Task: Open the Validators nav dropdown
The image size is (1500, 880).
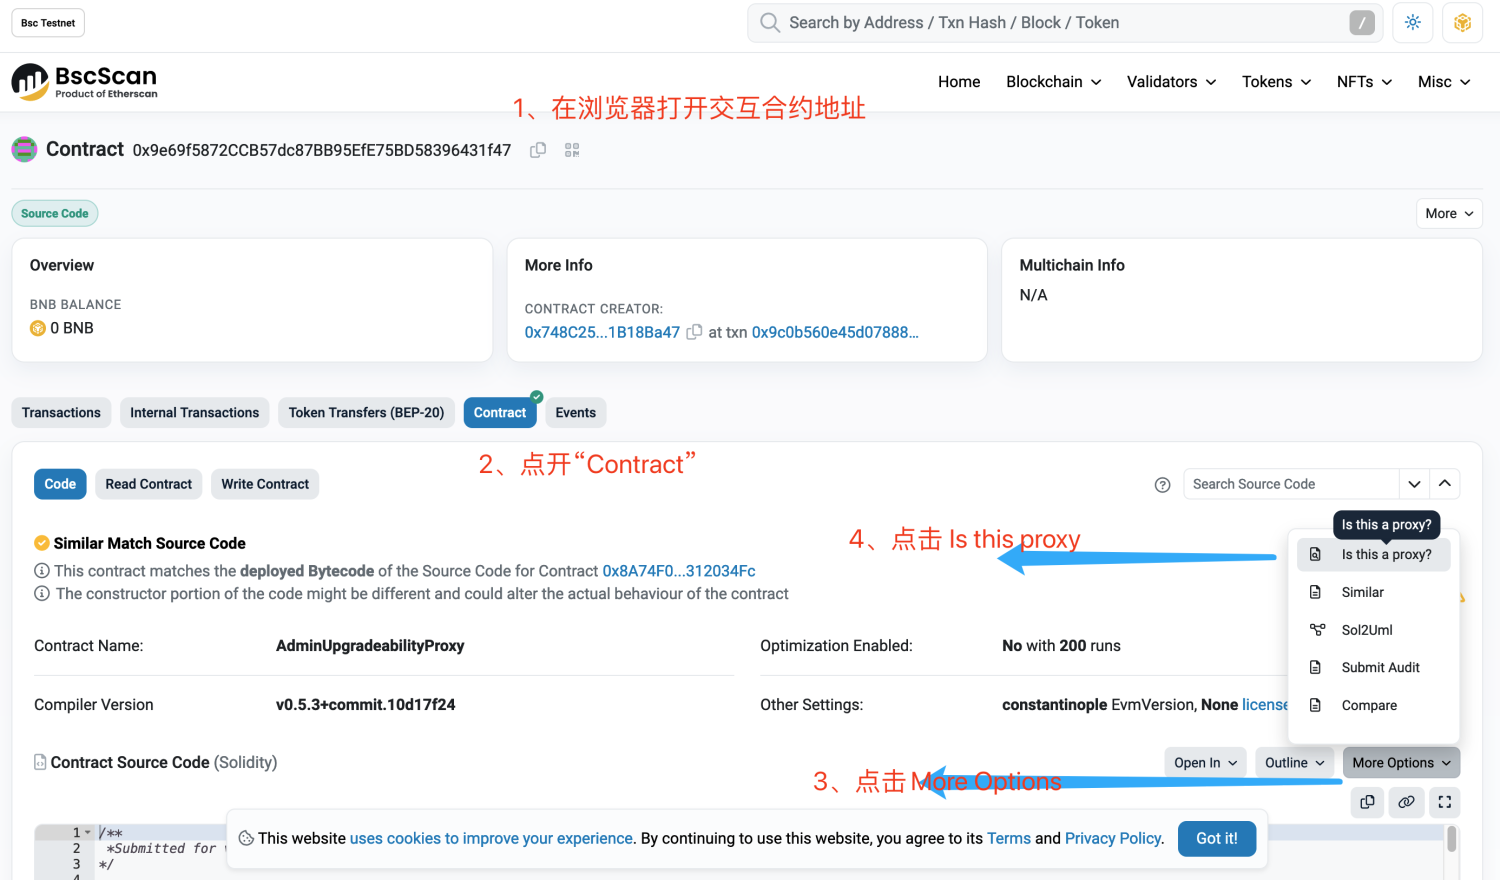Action: click(1172, 82)
